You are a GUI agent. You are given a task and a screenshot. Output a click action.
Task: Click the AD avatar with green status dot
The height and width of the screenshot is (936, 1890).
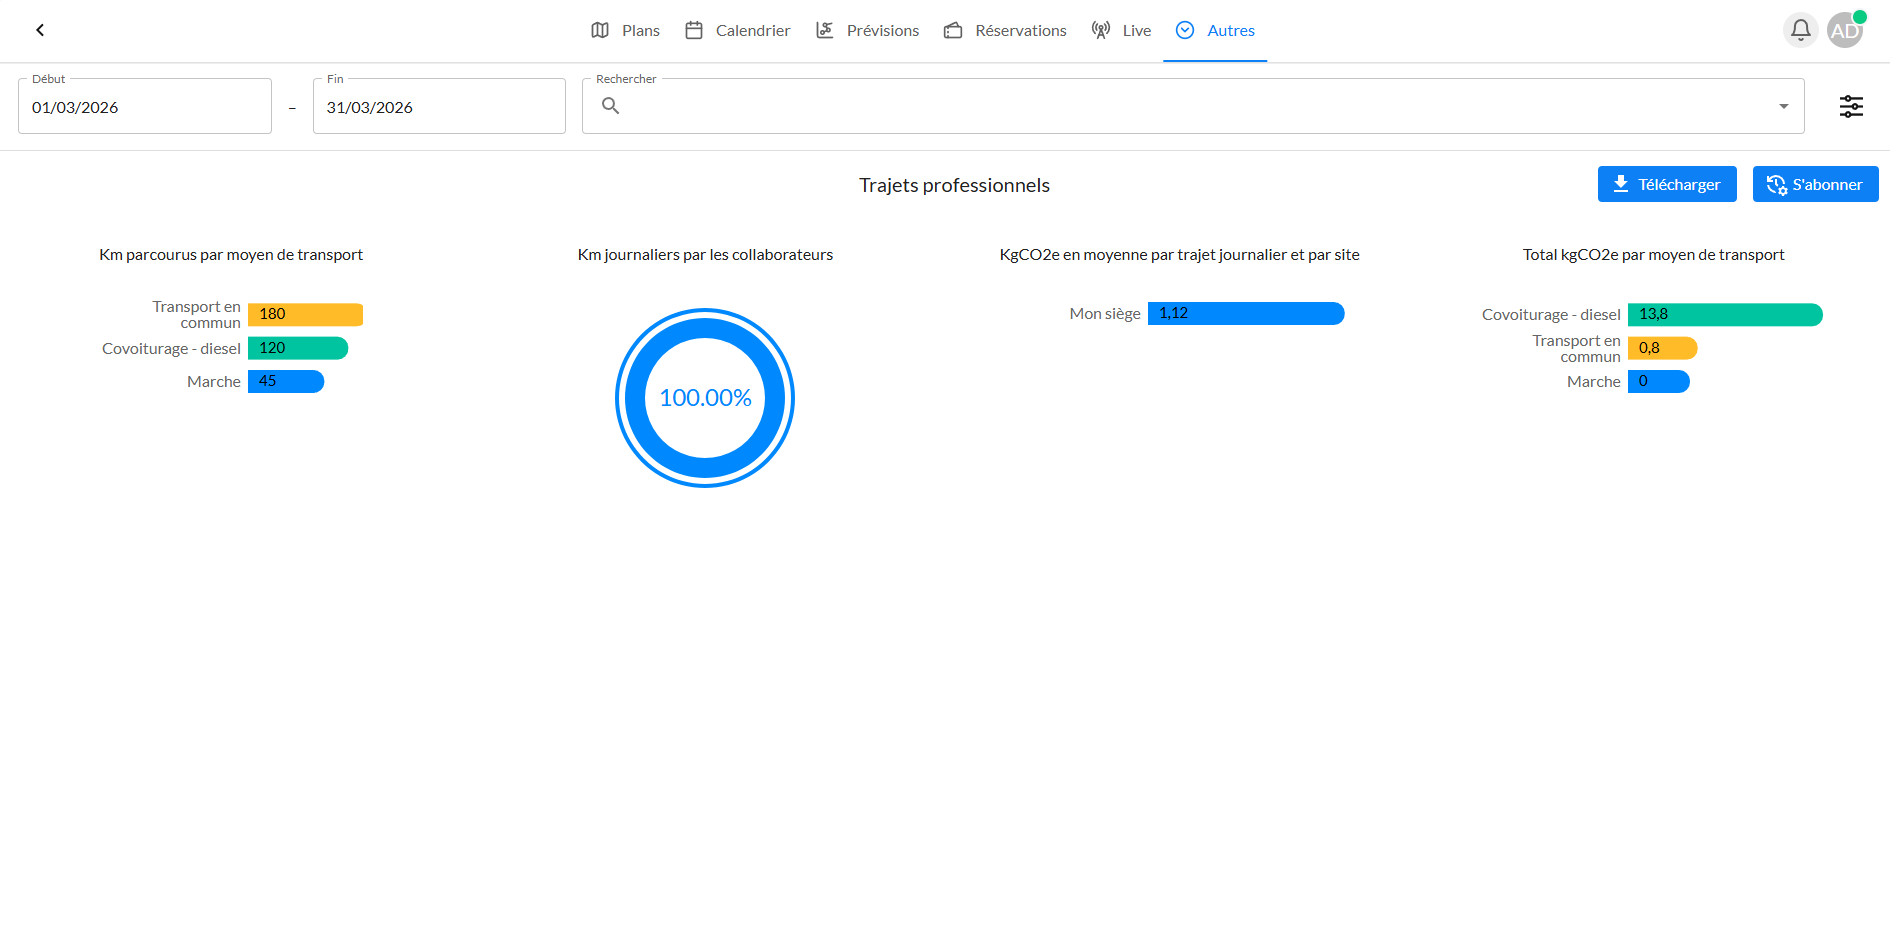tap(1845, 30)
